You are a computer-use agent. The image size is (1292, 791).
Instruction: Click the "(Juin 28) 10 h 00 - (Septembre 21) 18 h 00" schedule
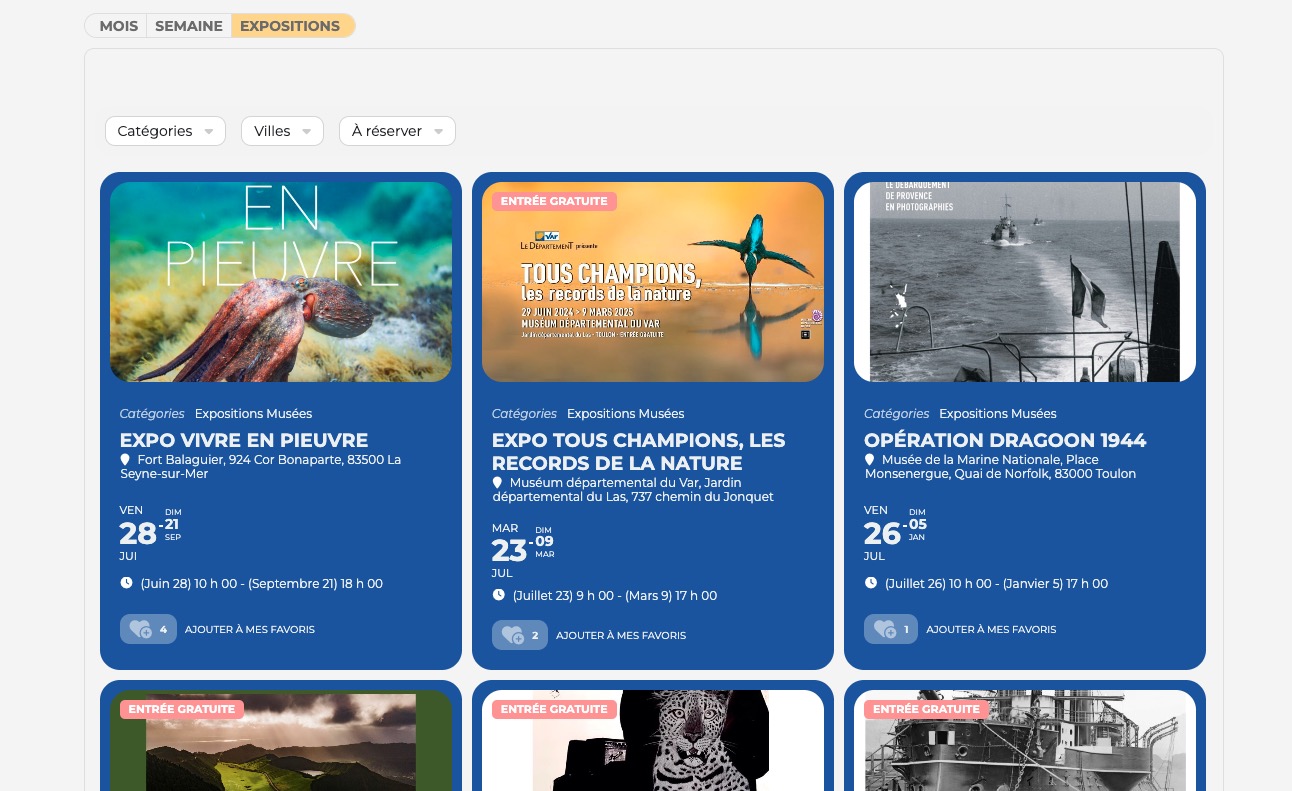pos(262,584)
